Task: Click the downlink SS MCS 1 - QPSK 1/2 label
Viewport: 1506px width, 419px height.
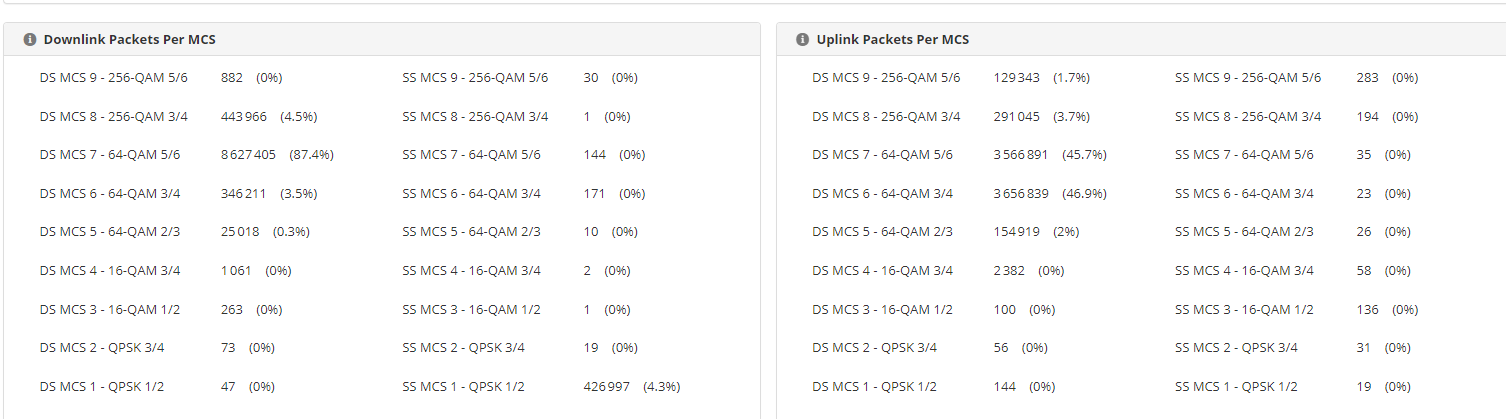Action: pos(463,387)
